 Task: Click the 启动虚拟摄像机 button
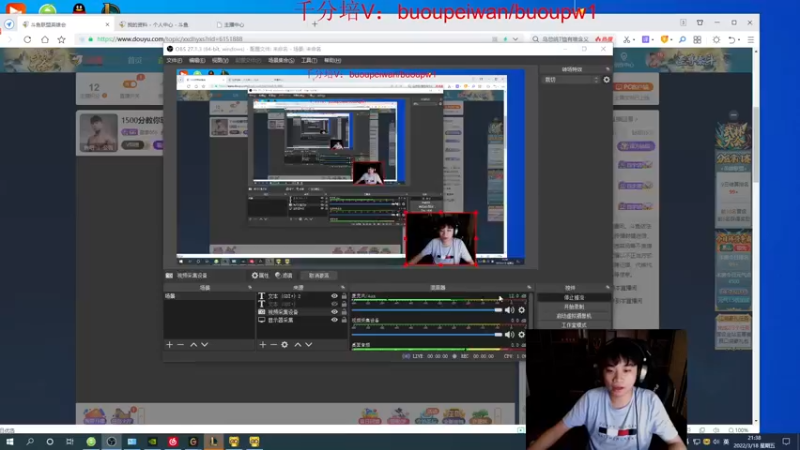tap(574, 316)
